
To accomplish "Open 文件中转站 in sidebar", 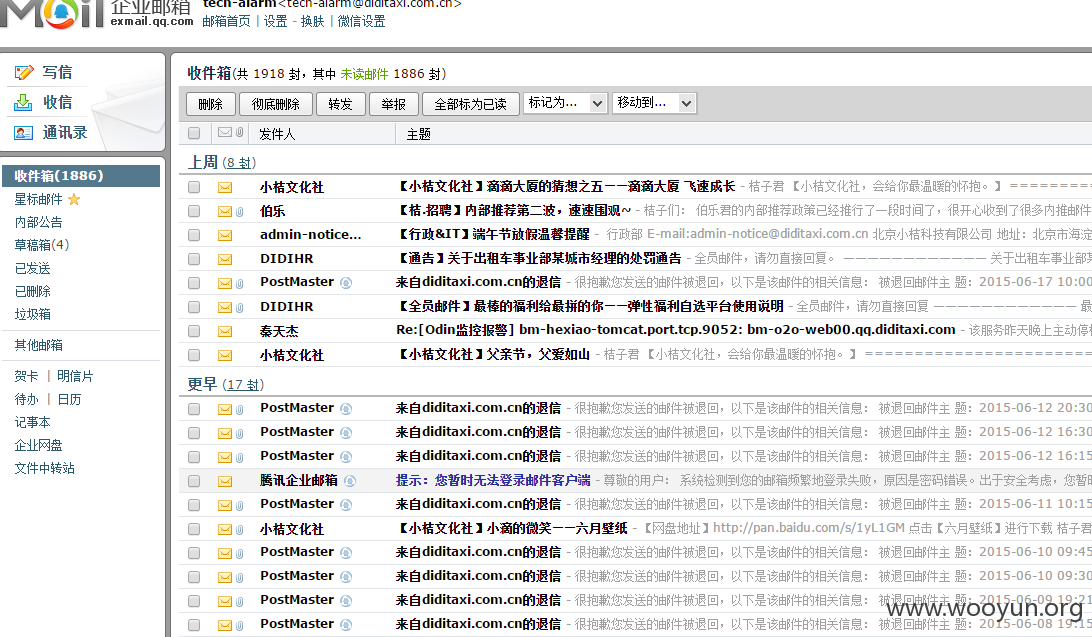I will (45, 469).
